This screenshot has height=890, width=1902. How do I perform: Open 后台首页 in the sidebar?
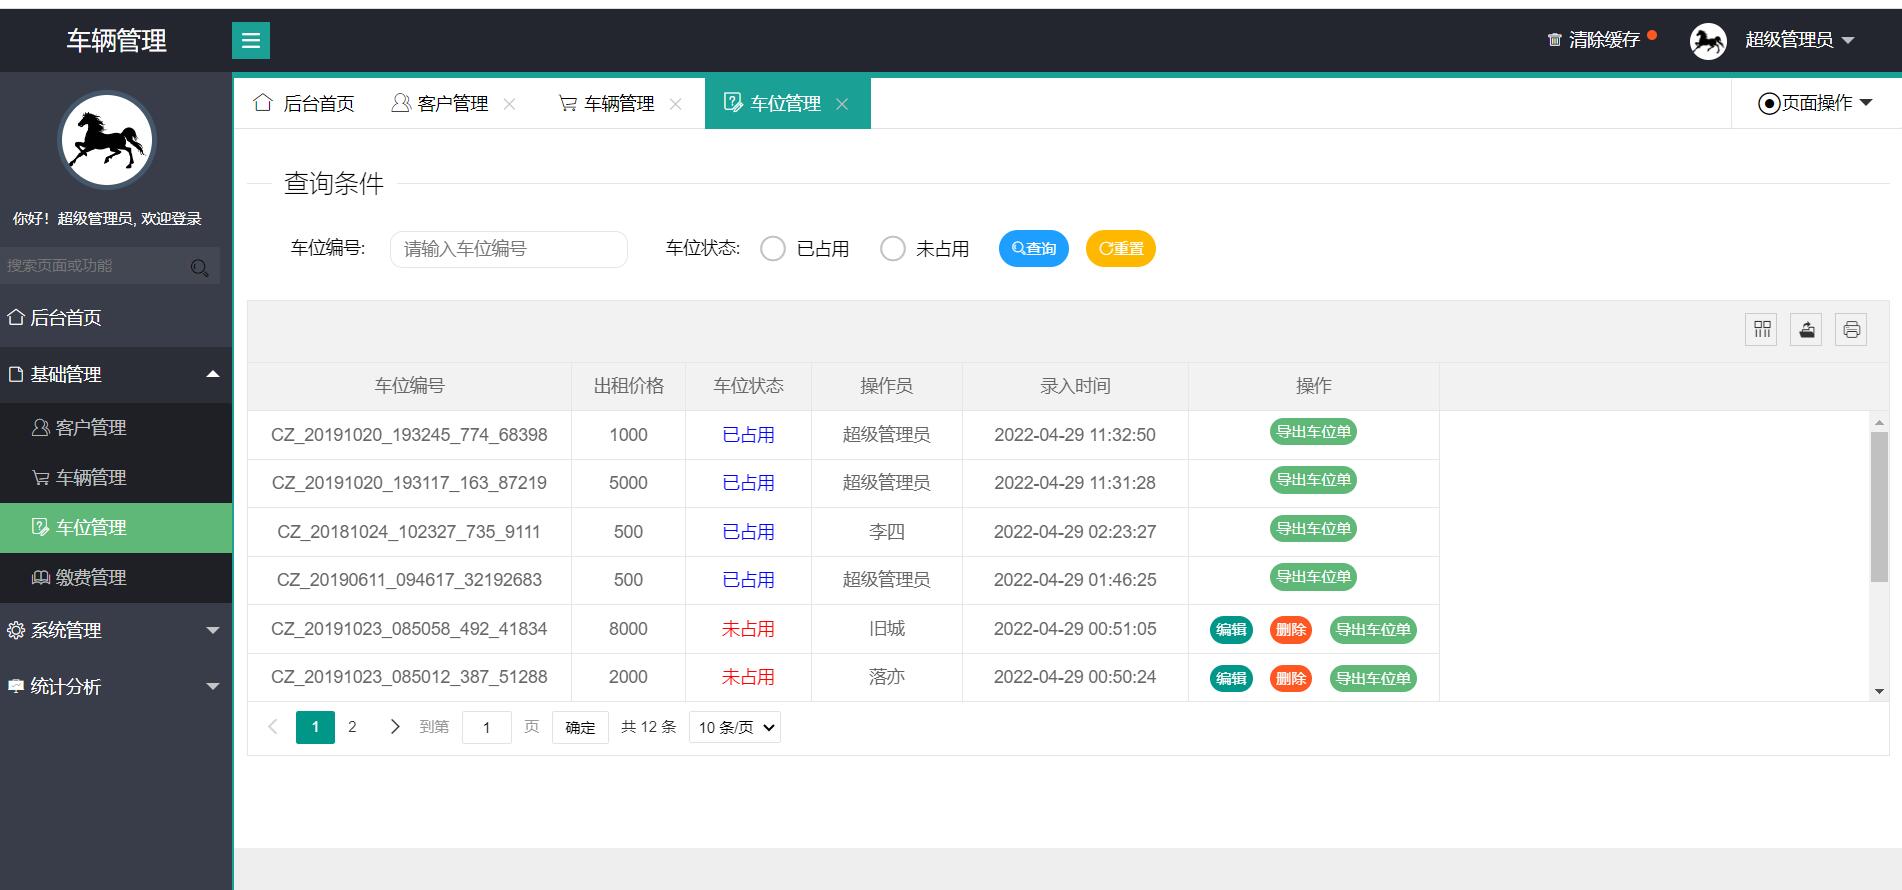coord(116,318)
